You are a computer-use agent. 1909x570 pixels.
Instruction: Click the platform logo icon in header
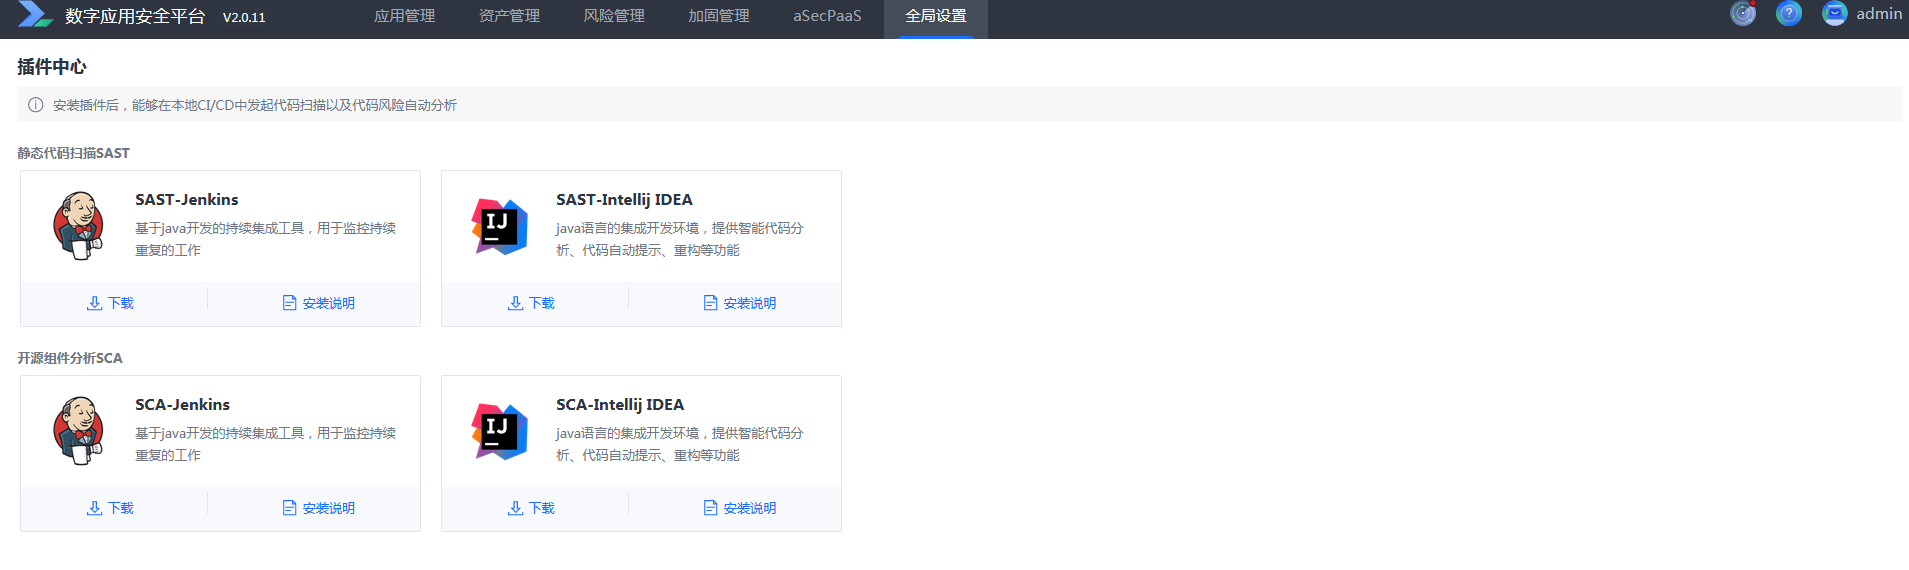35,14
